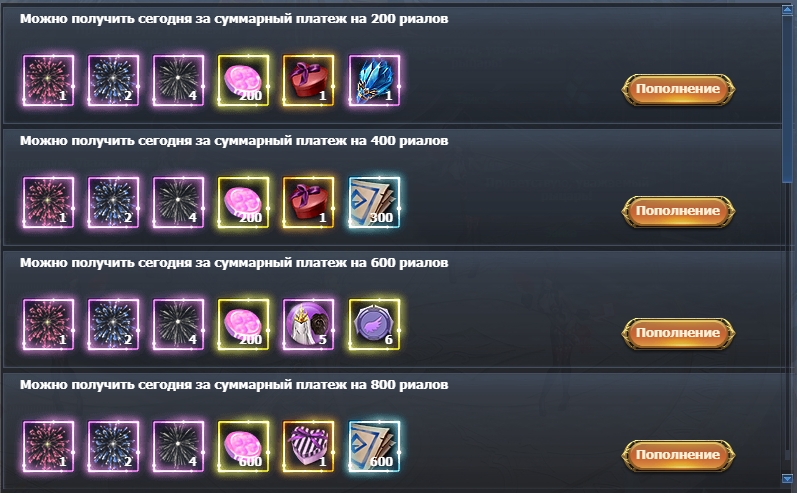The height and width of the screenshot is (493, 797).
Task: Select red heart gift box in 200 rials row
Action: click(309, 80)
